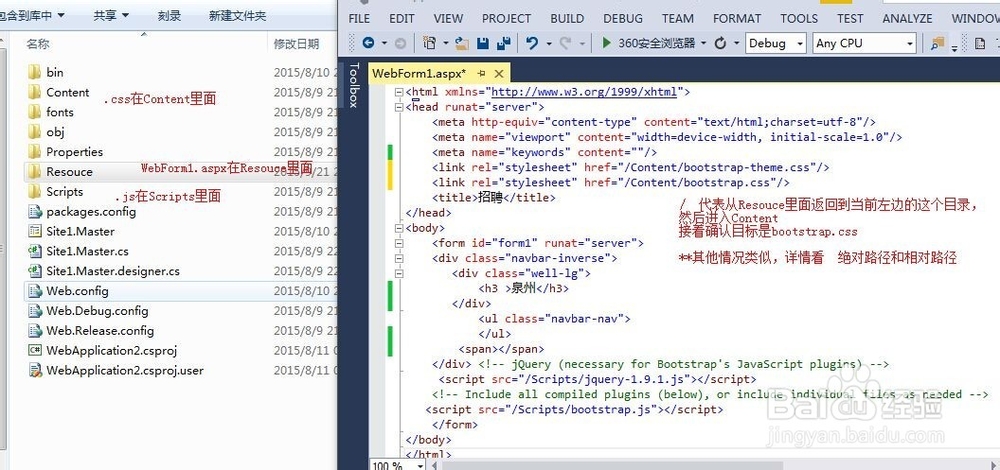Image resolution: width=1000 pixels, height=470 pixels.
Task: Open the DEBUG menu
Action: 623,18
